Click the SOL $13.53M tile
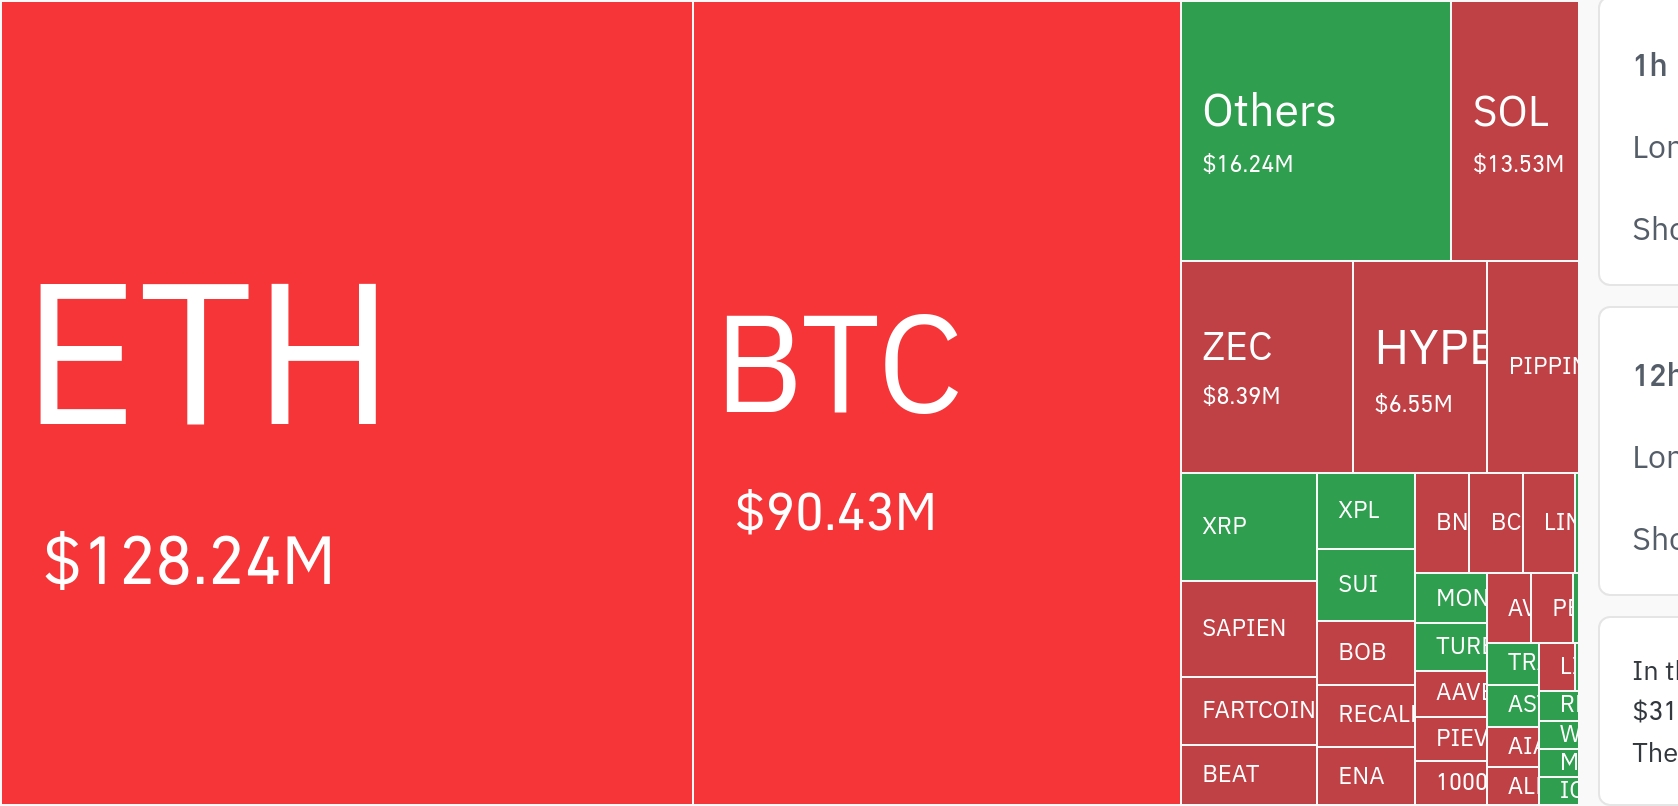 [x=1514, y=131]
